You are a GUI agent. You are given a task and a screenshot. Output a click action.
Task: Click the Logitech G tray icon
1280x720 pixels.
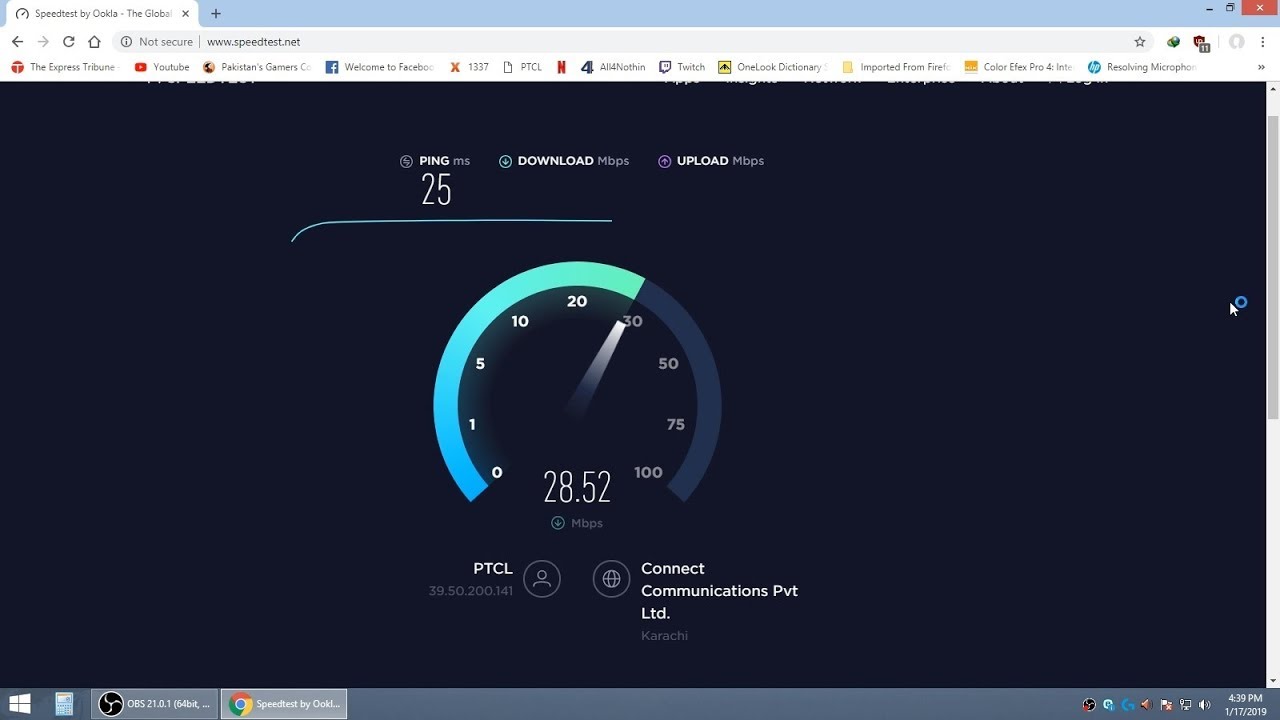(x=1128, y=705)
